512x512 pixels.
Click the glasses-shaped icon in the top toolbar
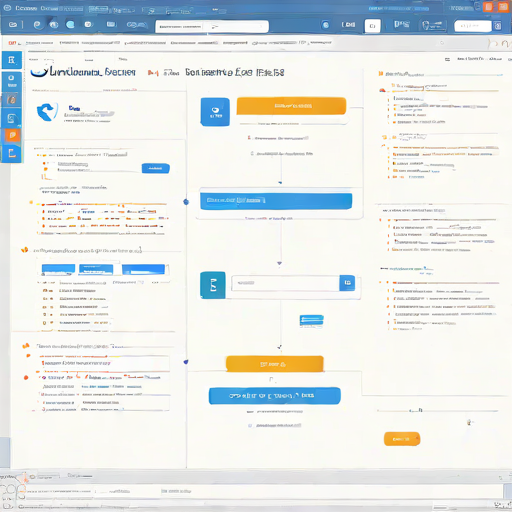point(136,25)
